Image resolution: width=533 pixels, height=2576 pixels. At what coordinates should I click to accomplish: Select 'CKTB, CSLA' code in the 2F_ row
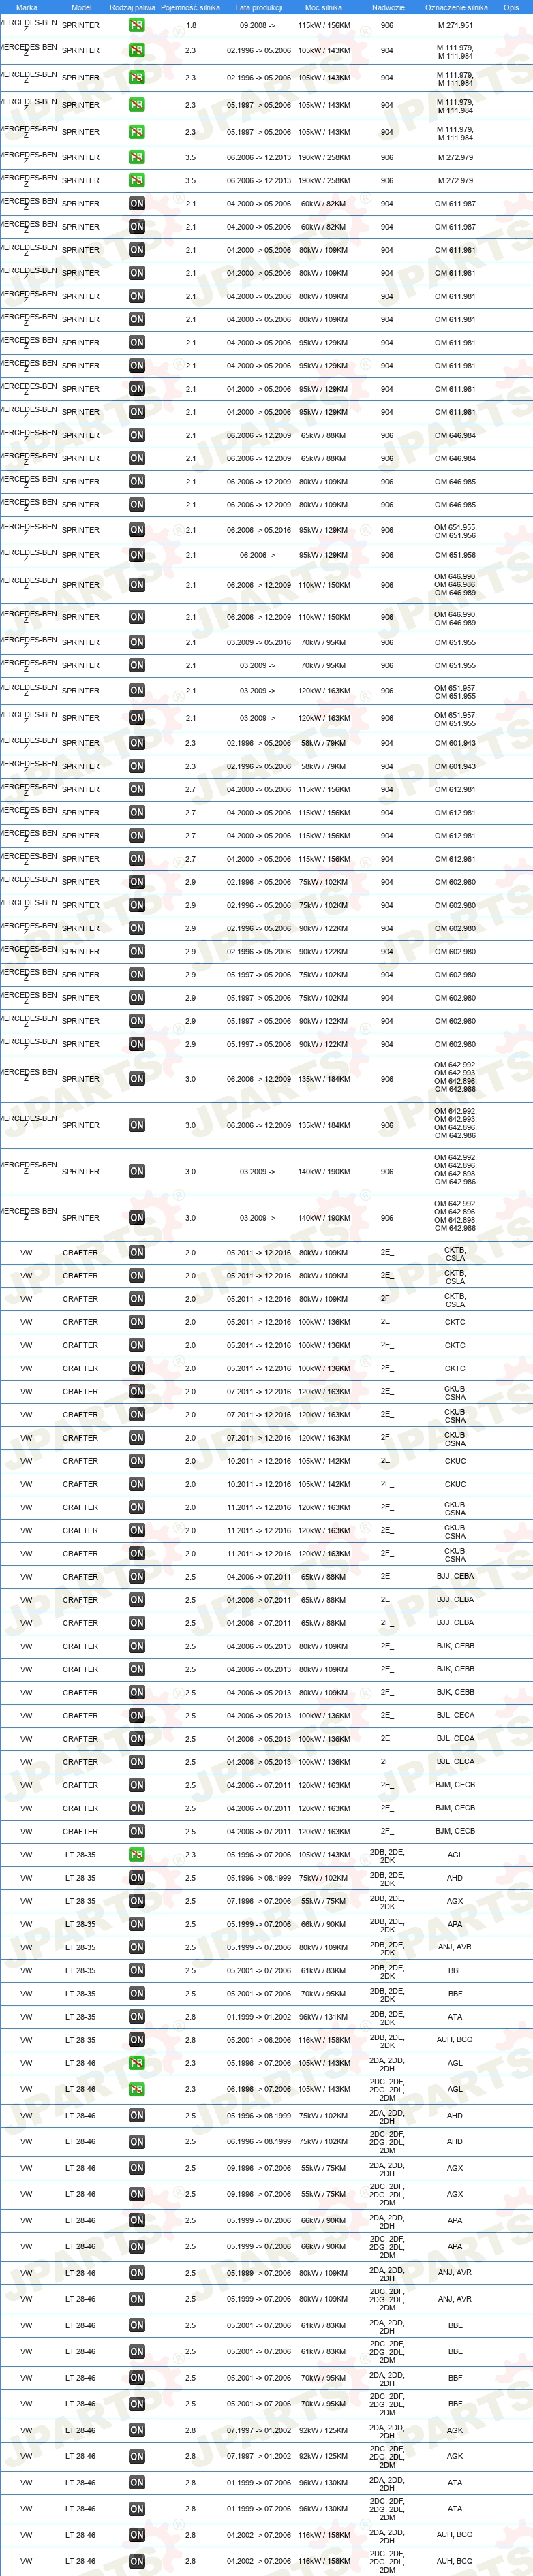click(455, 1300)
